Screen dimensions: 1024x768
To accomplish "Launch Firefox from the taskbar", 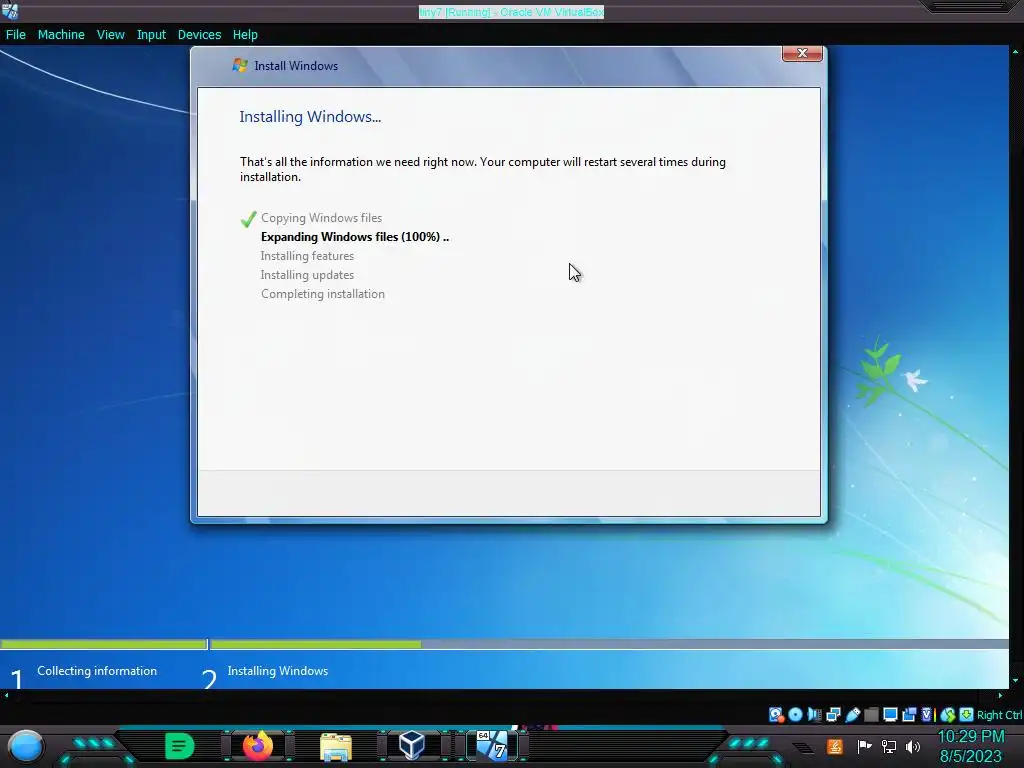I will click(257, 746).
